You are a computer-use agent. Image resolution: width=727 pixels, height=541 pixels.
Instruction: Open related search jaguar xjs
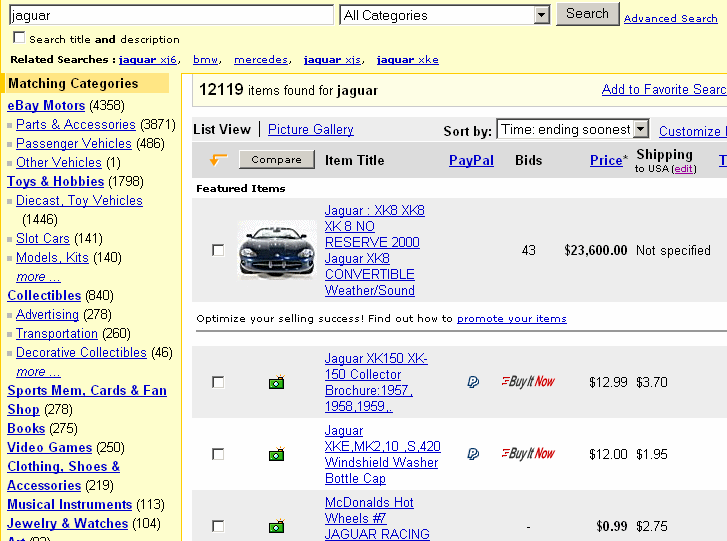(x=332, y=60)
